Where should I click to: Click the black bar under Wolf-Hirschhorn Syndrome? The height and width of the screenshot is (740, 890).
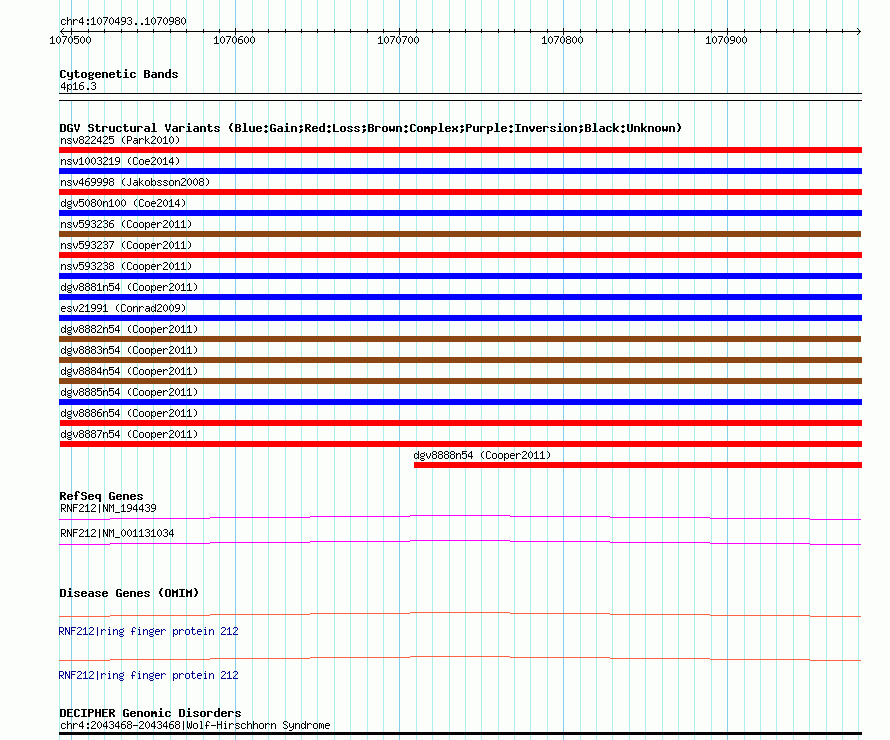pos(460,734)
